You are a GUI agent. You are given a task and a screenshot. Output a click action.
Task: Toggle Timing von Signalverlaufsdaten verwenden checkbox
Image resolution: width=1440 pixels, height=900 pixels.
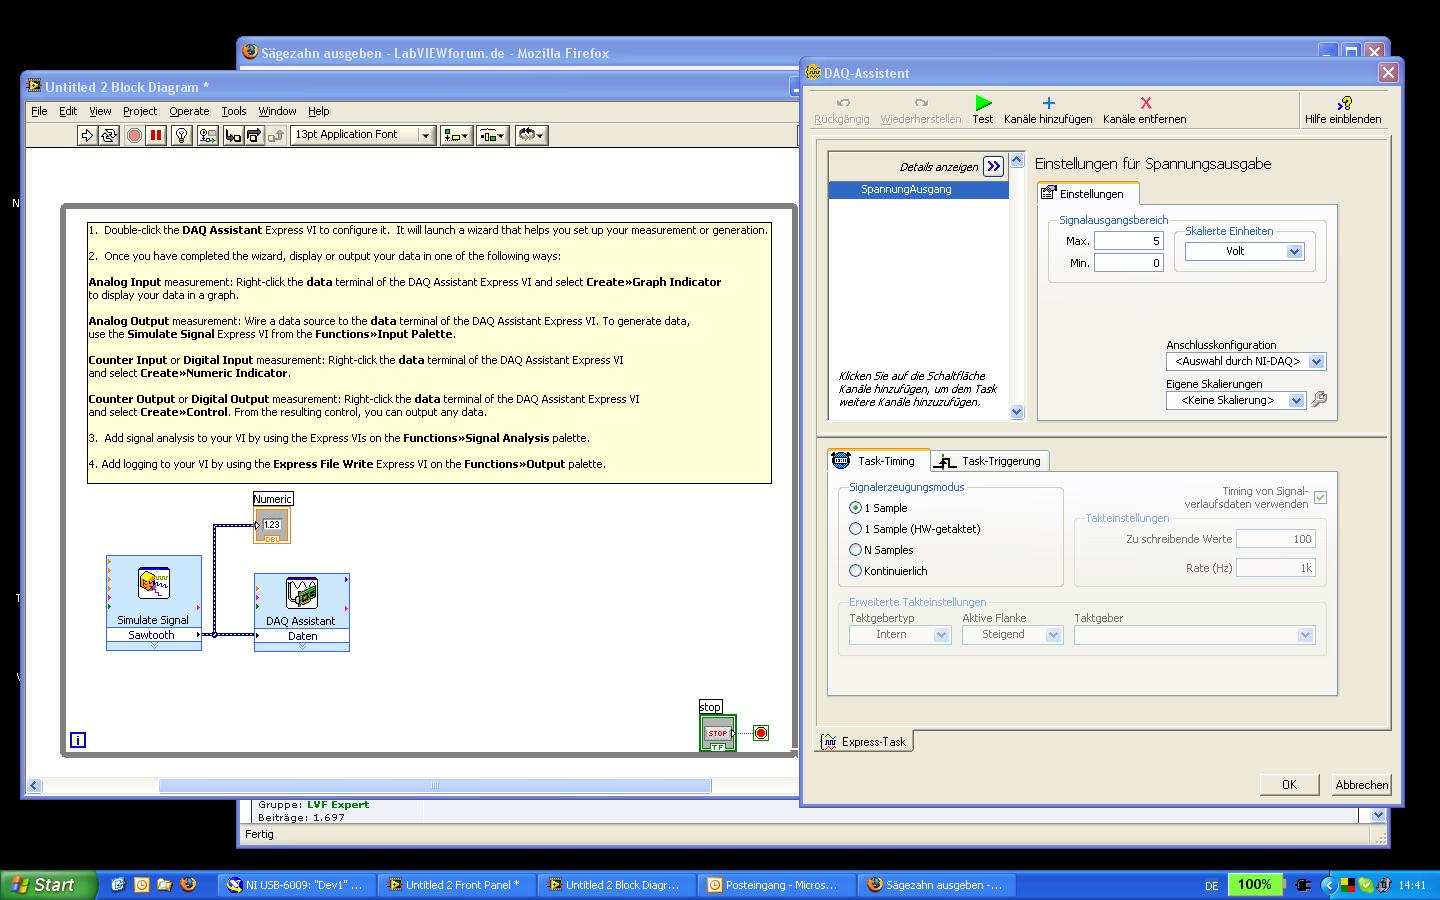point(1320,497)
